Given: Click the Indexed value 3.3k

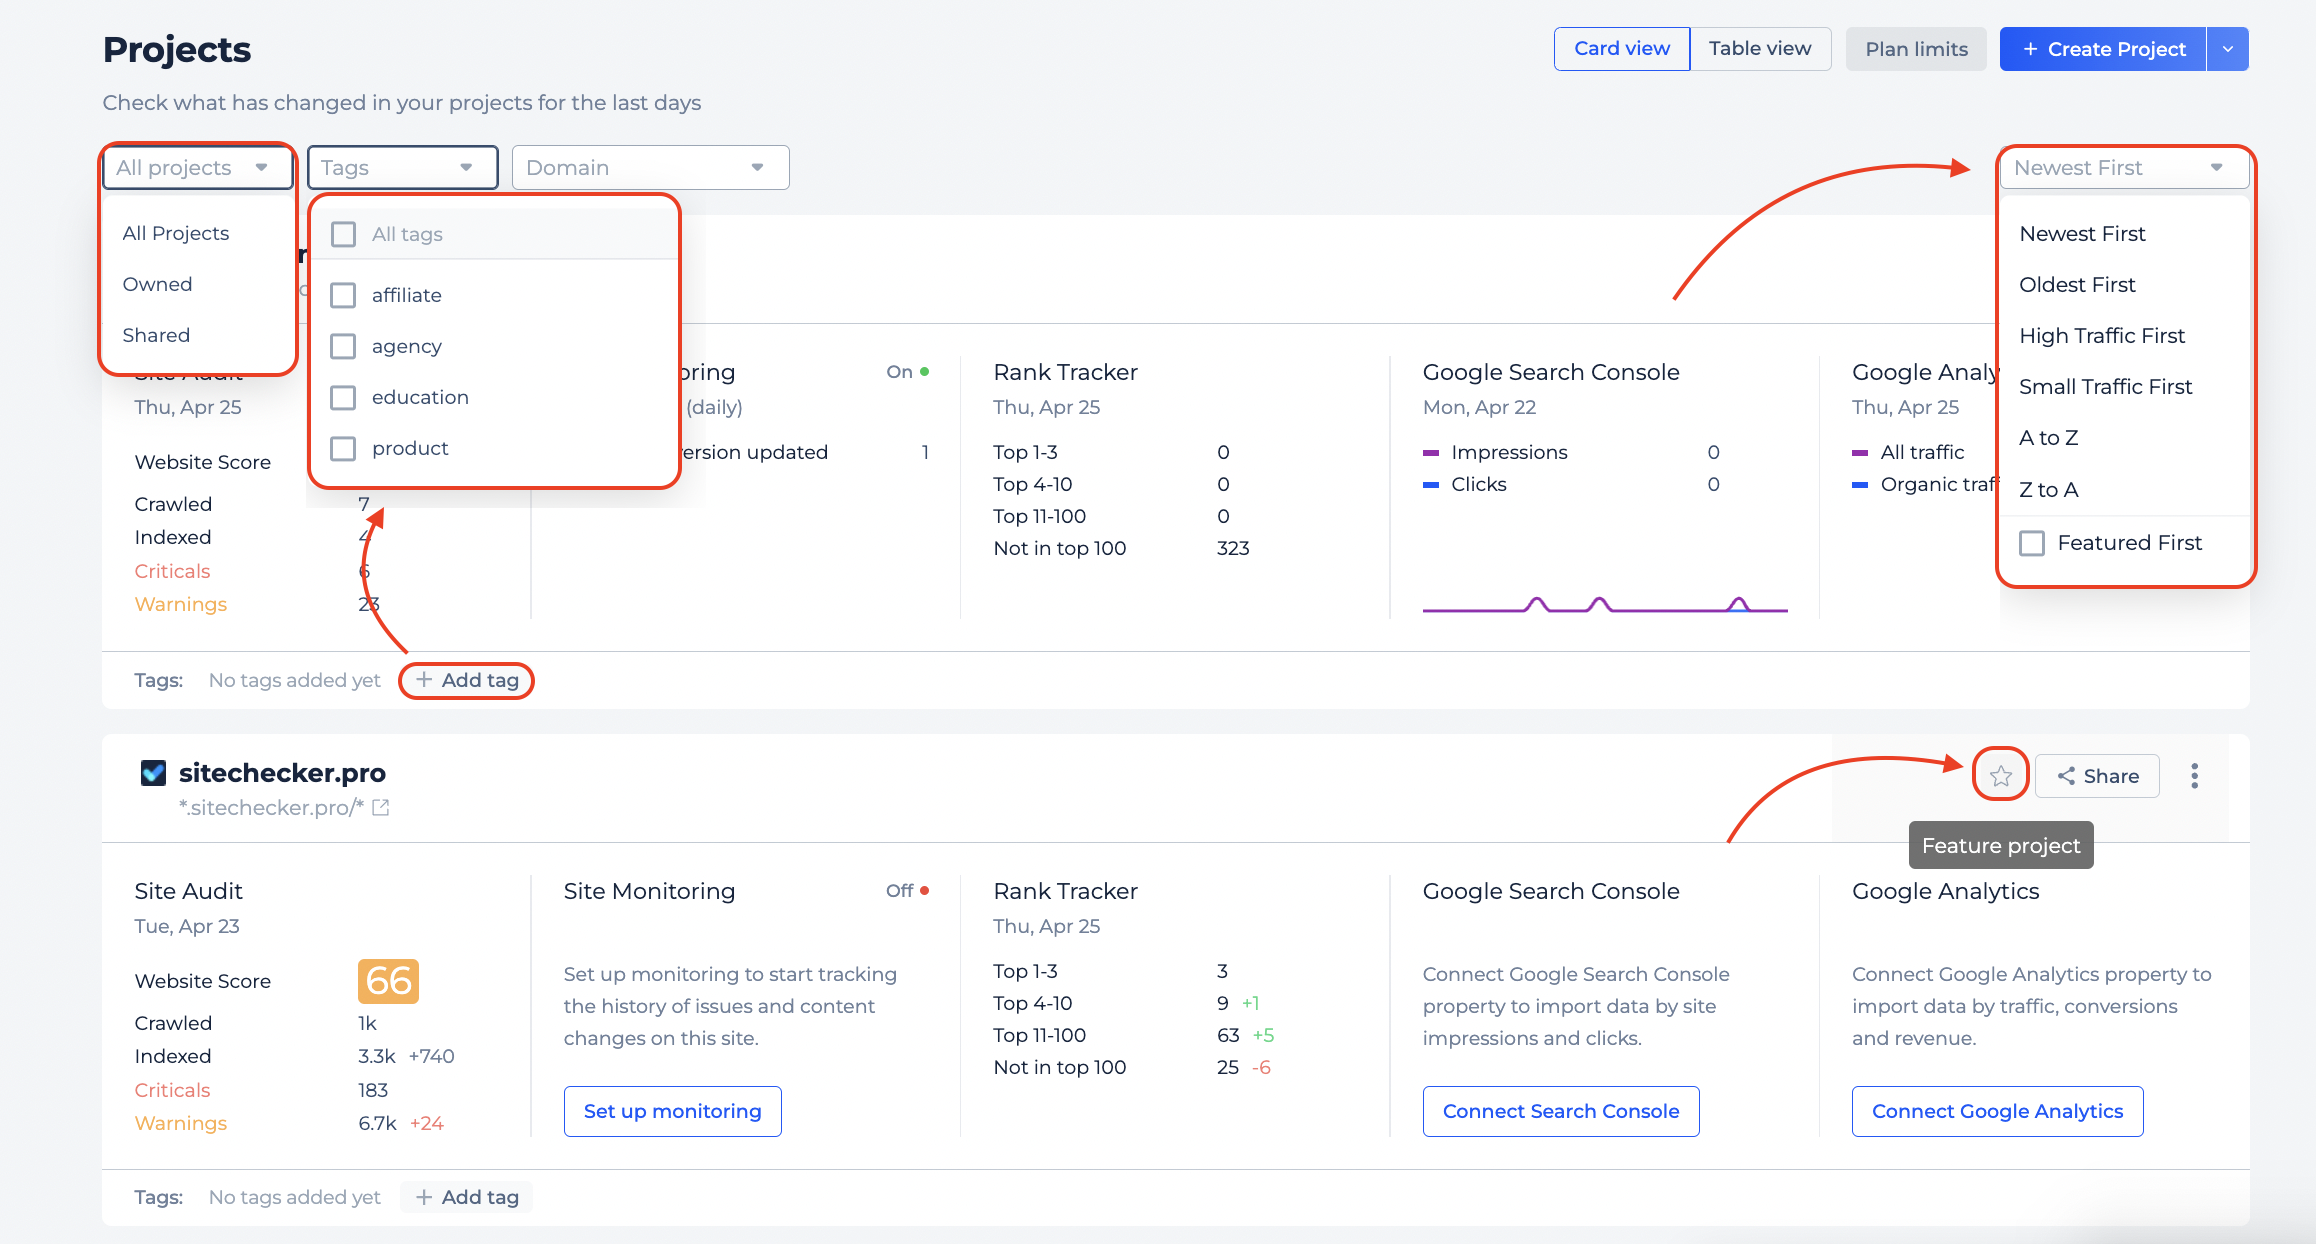Looking at the screenshot, I should tap(377, 1056).
